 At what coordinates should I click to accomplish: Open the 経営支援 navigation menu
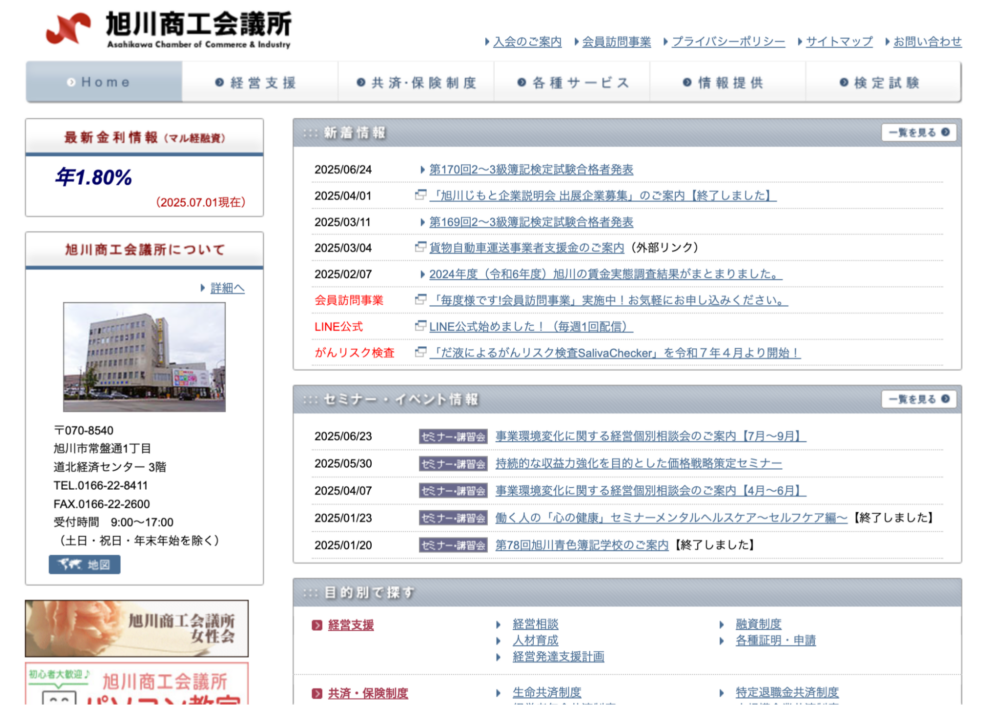pos(260,83)
